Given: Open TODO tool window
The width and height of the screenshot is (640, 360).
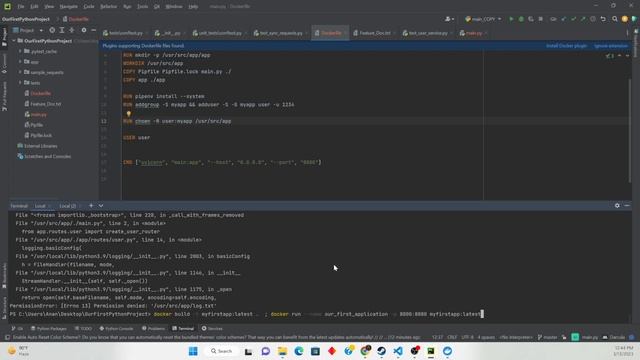Looking at the screenshot, I should tap(83, 329).
